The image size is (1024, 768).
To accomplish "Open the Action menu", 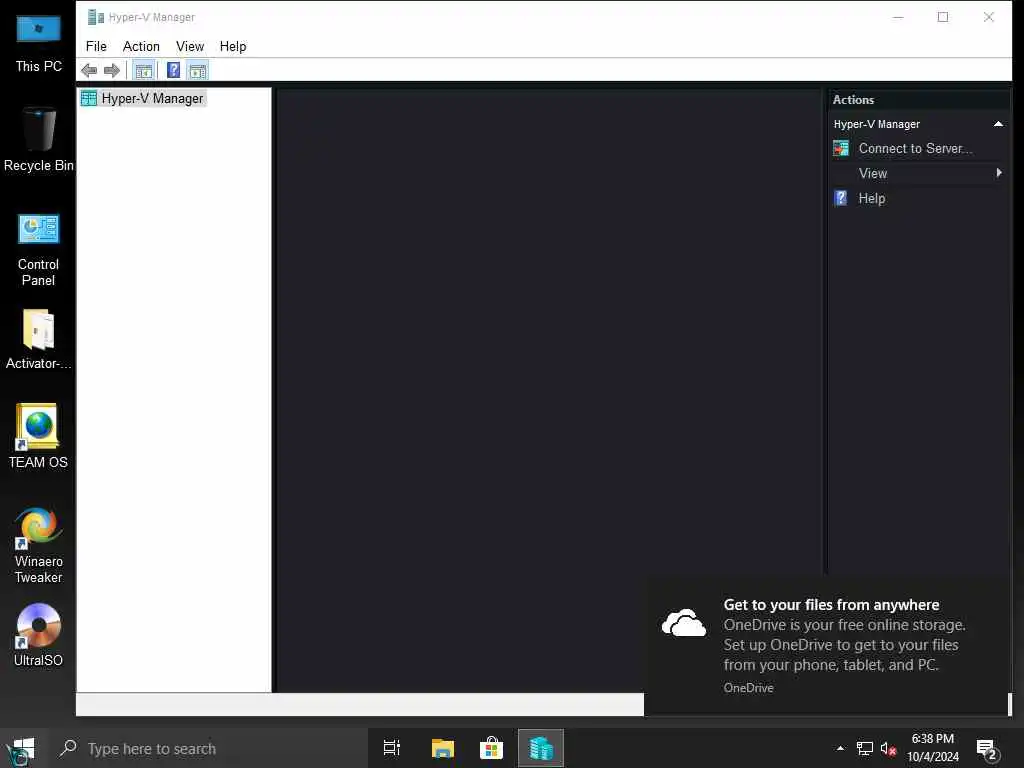I will (141, 46).
